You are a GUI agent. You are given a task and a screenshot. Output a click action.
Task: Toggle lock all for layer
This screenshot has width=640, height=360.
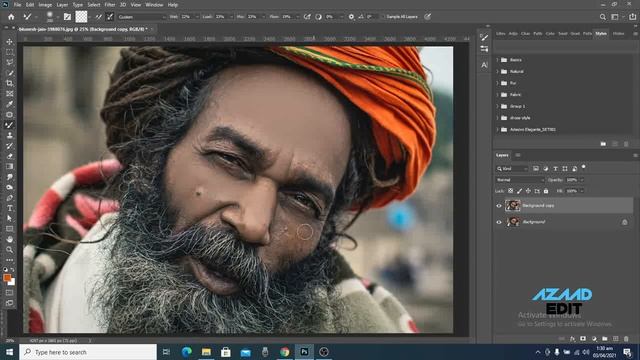[546, 191]
